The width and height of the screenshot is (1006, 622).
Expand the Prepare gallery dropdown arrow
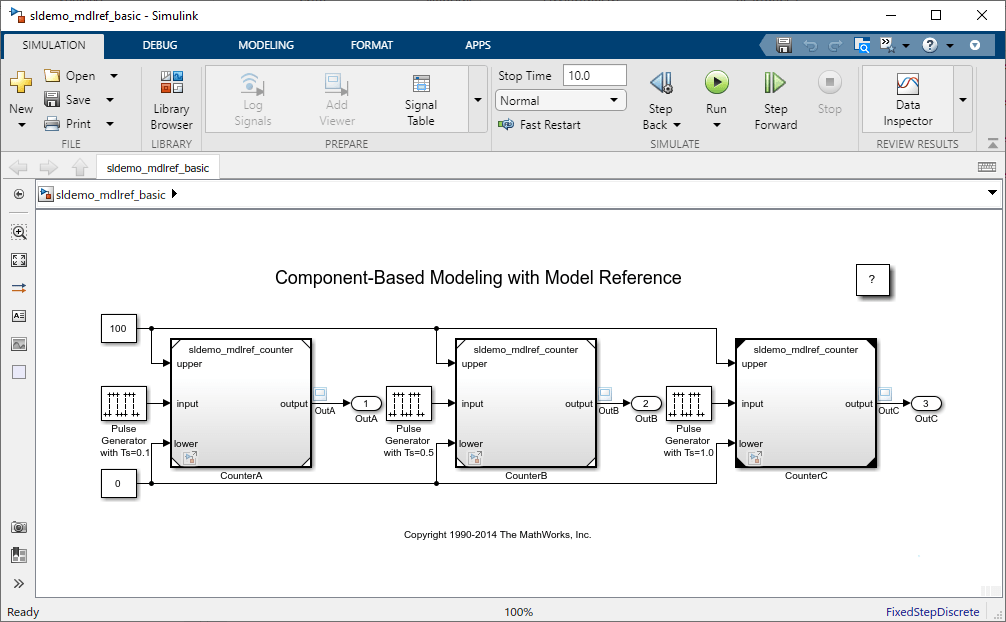click(x=477, y=100)
